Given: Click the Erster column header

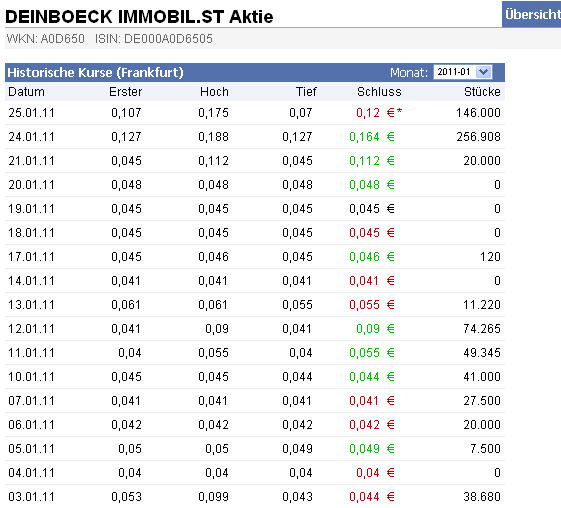Looking at the screenshot, I should 126,92.
